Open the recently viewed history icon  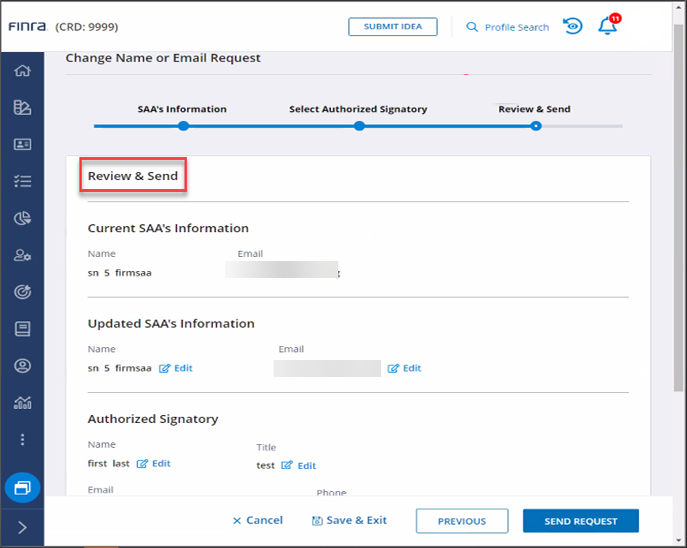coord(572,27)
